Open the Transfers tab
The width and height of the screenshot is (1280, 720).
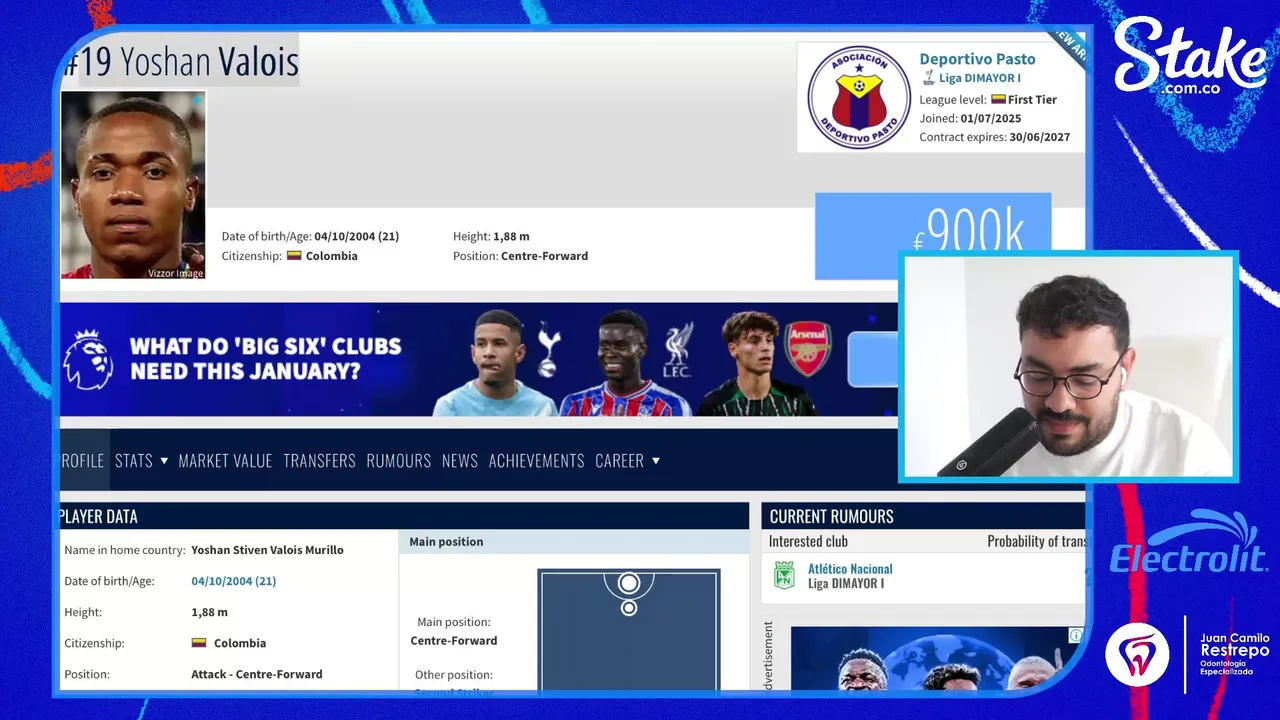tap(319, 461)
